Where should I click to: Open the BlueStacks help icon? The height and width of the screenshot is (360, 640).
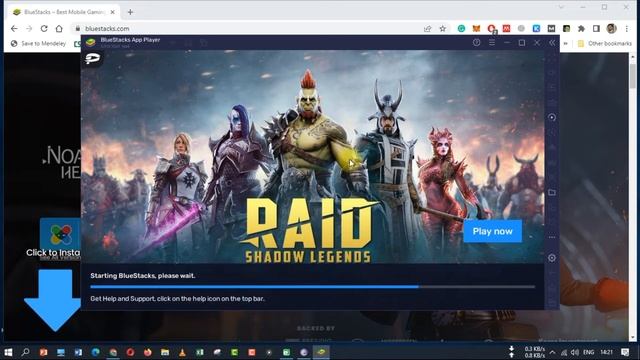point(476,42)
